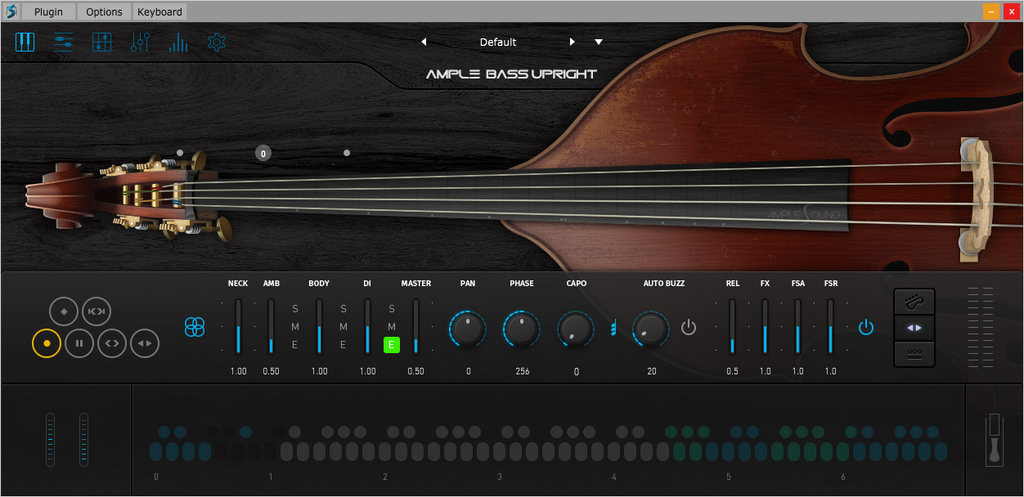The image size is (1024, 497).
Task: Click the FSR slider
Action: 831,327
